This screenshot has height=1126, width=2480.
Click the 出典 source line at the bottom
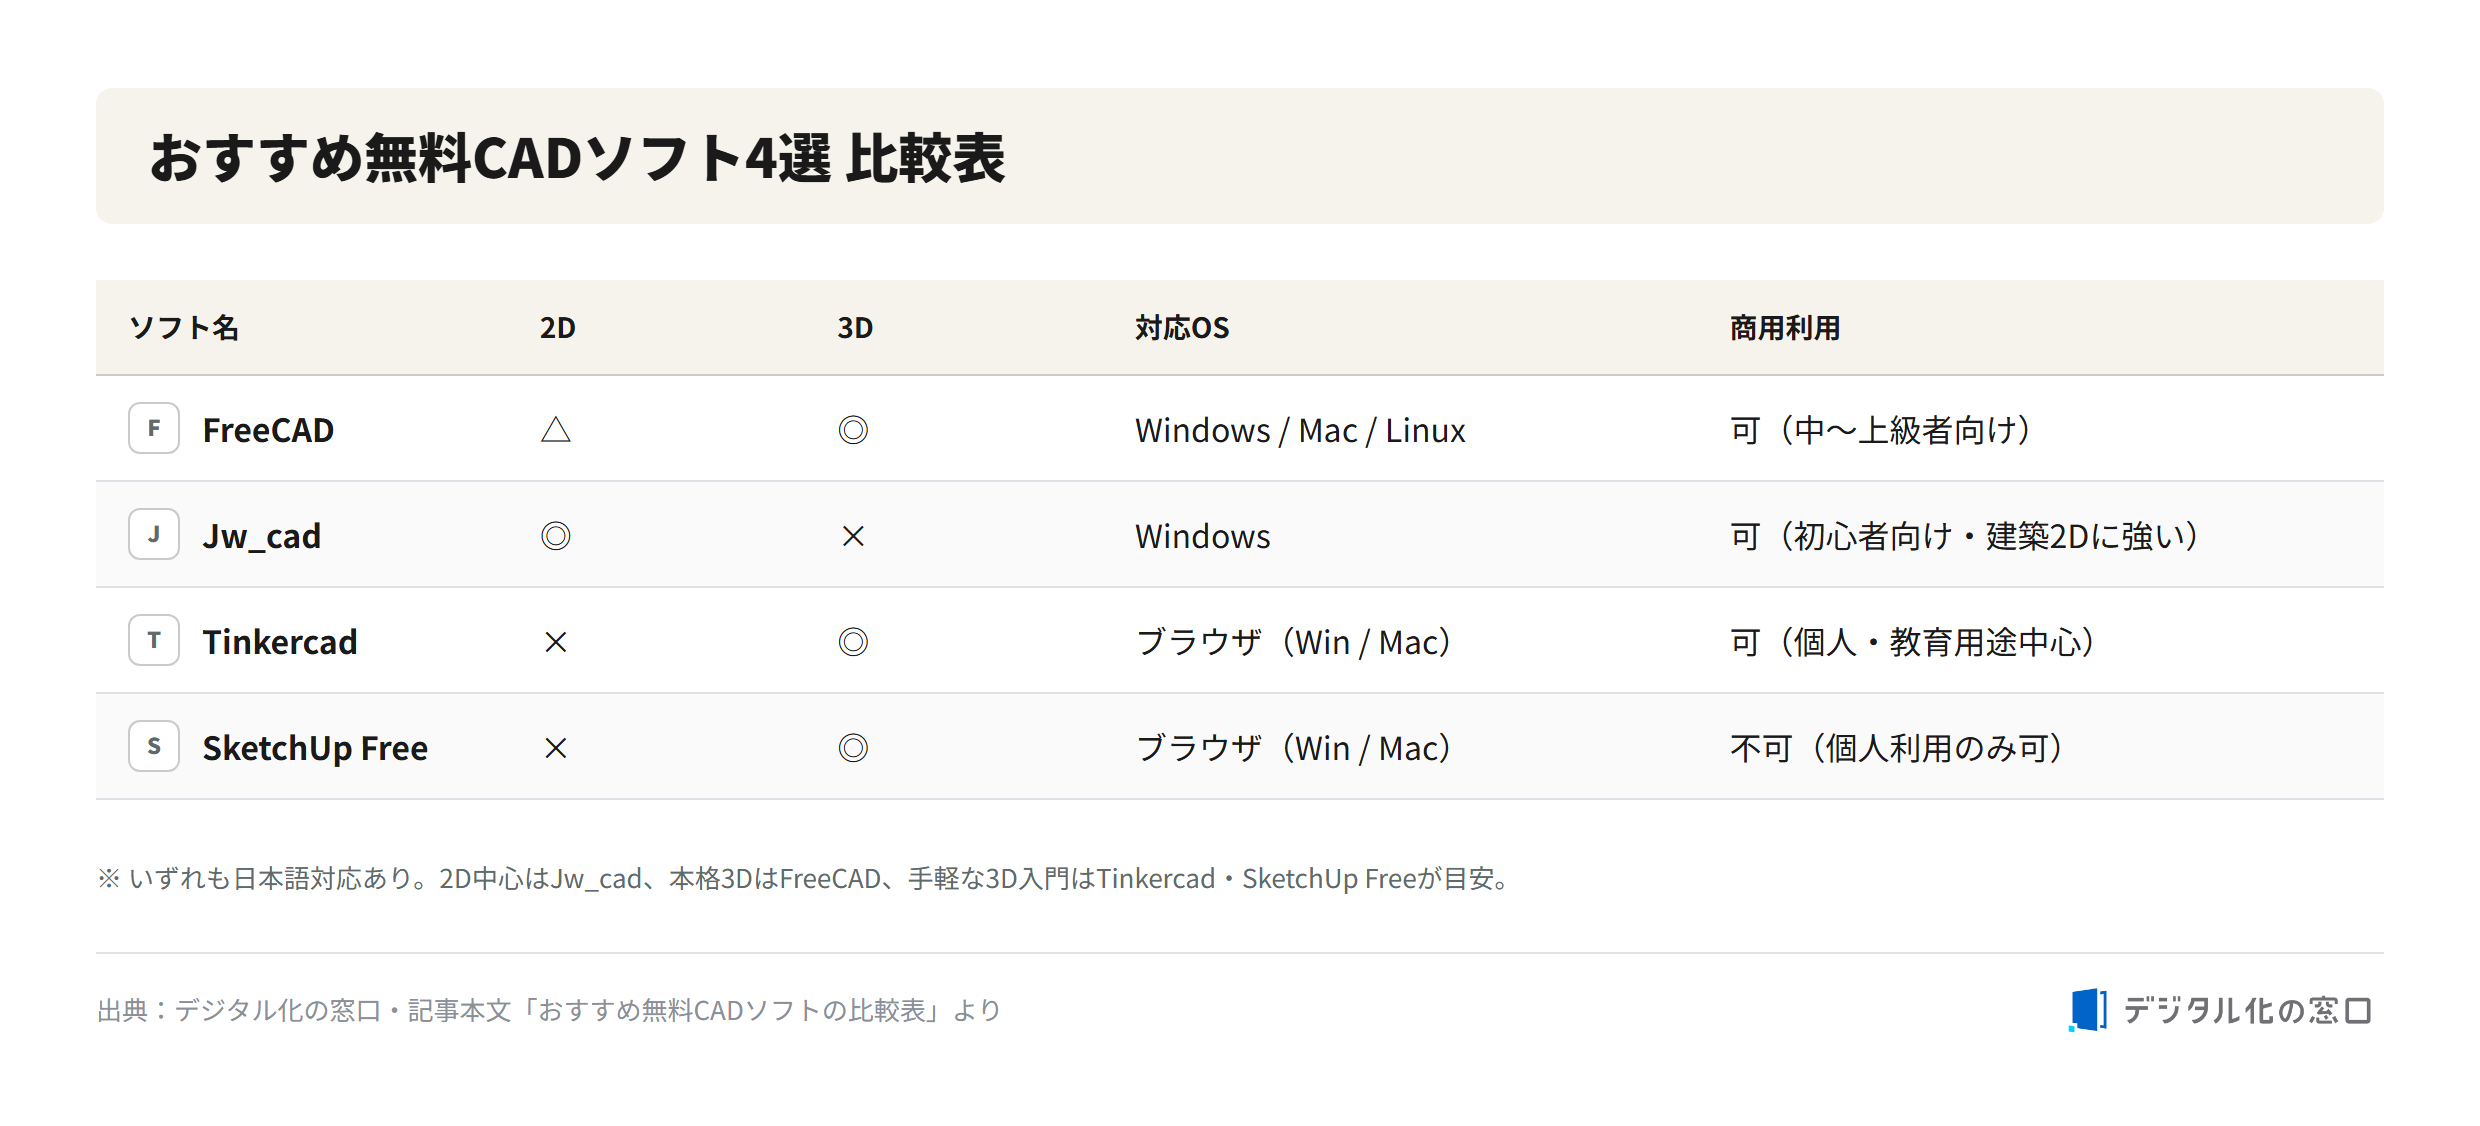(x=549, y=1010)
